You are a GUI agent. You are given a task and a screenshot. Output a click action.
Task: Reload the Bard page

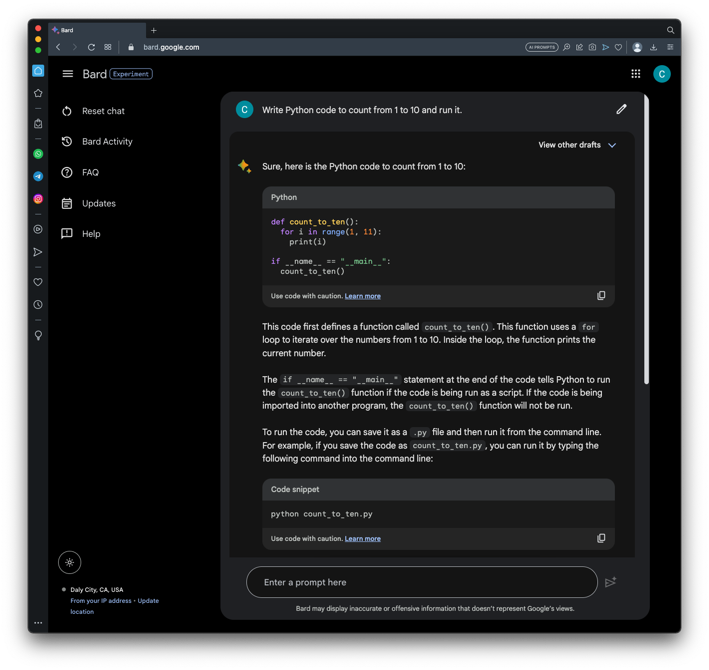click(x=91, y=47)
